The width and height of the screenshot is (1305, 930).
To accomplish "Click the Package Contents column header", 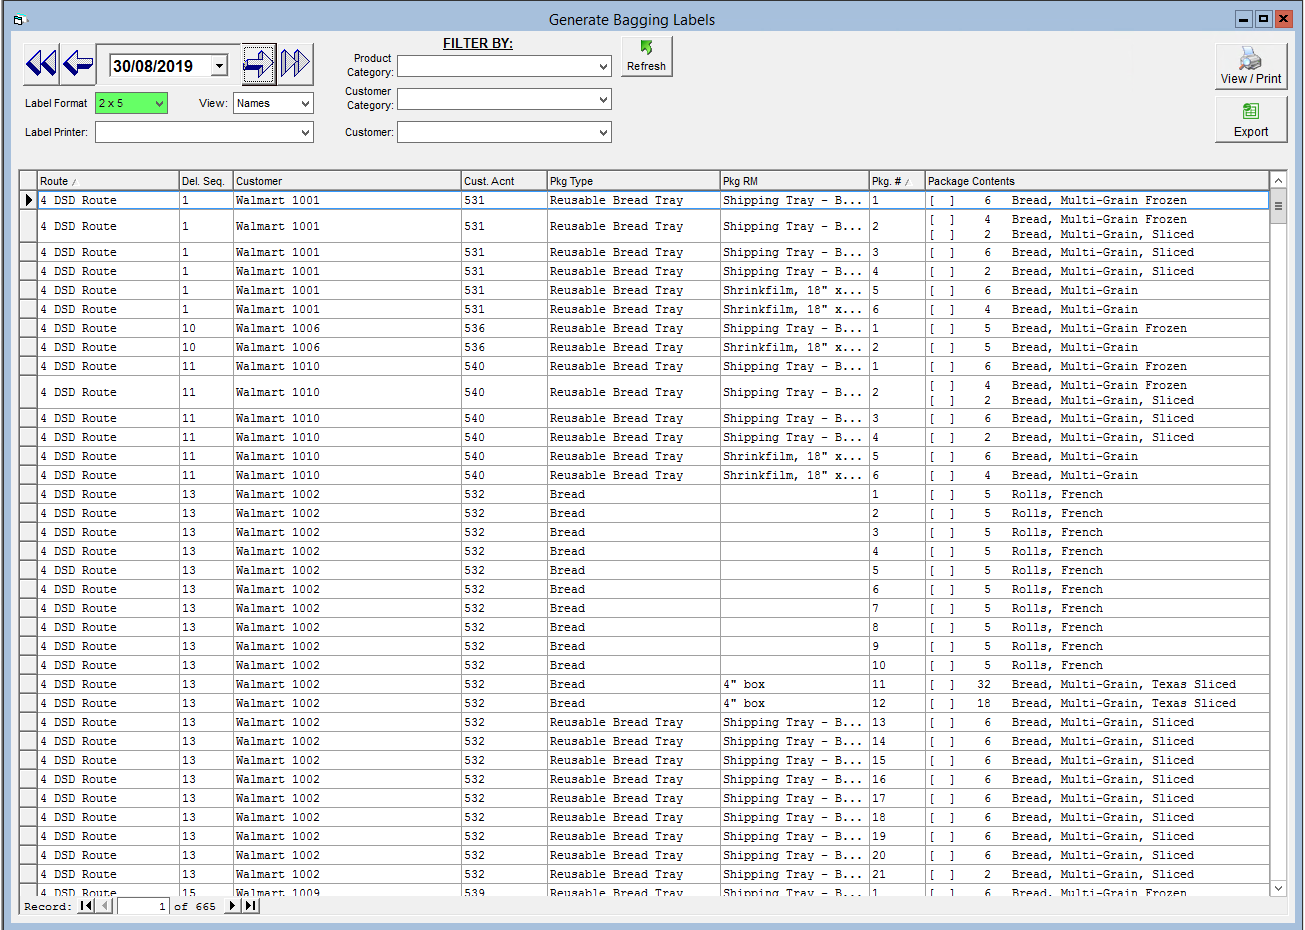I will click(x=1096, y=181).
